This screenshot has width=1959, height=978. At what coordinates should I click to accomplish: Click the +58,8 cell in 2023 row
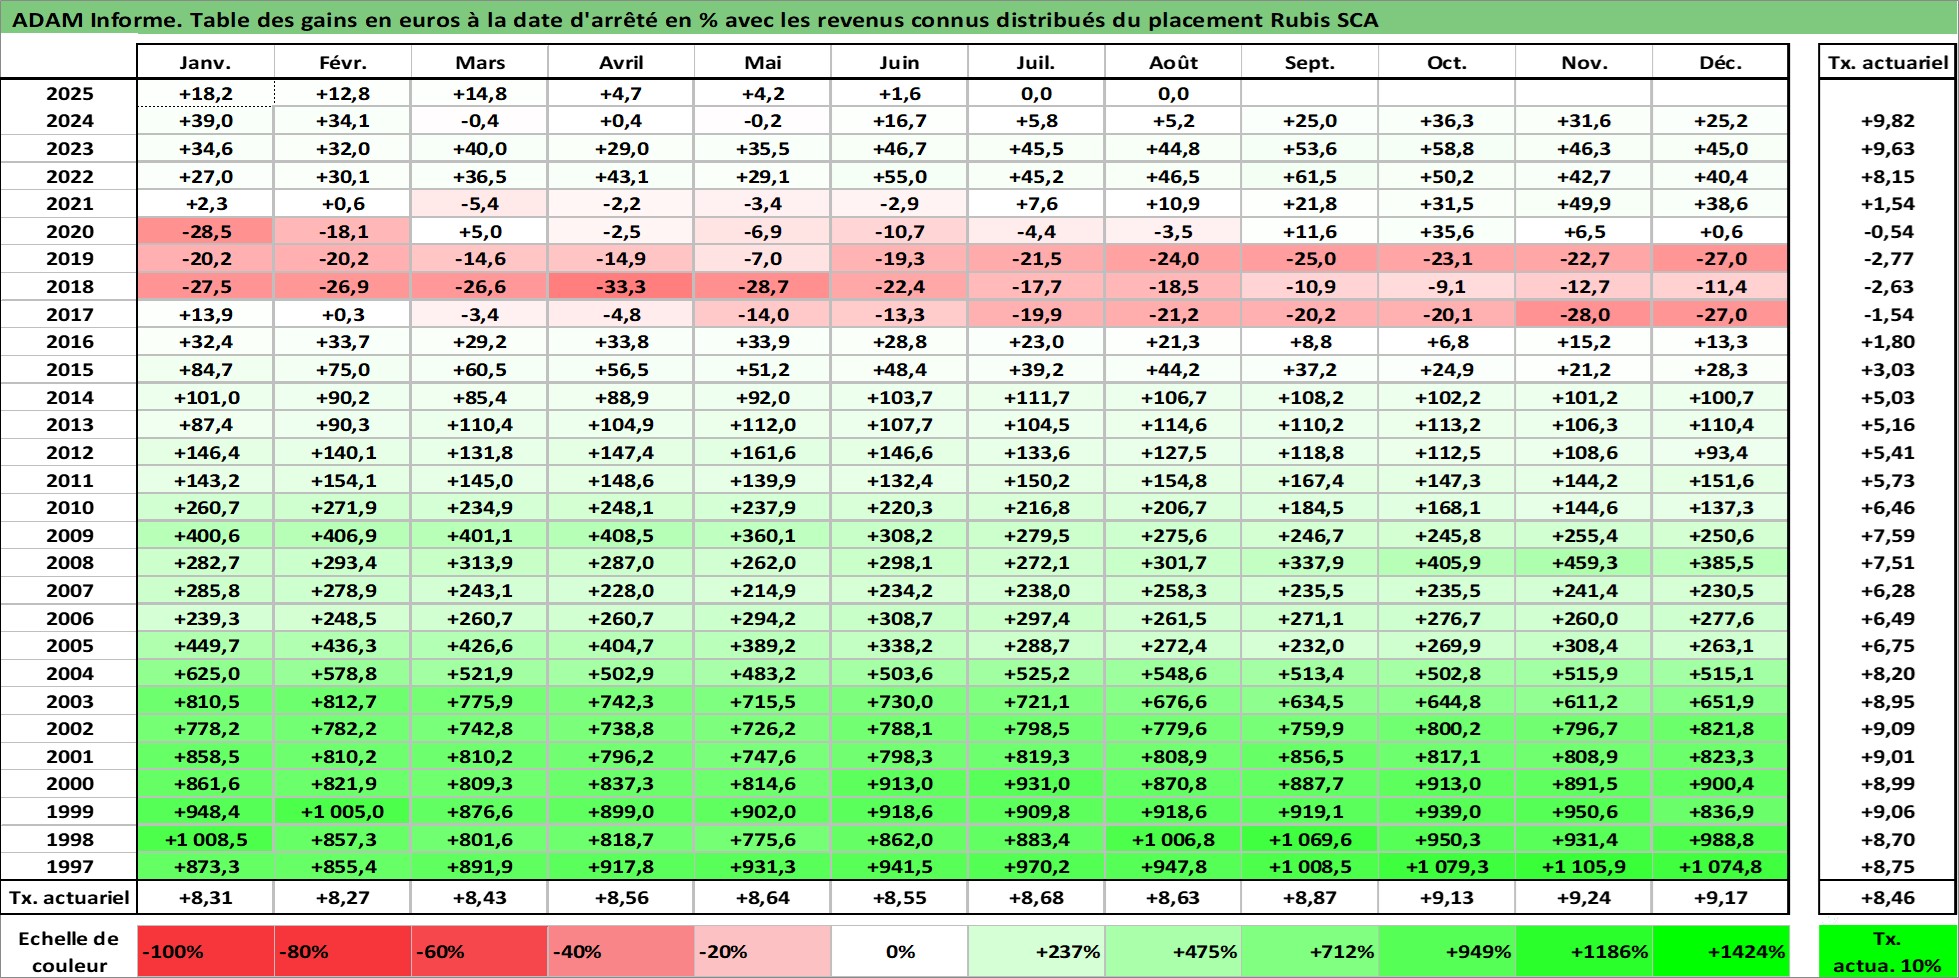click(1447, 149)
